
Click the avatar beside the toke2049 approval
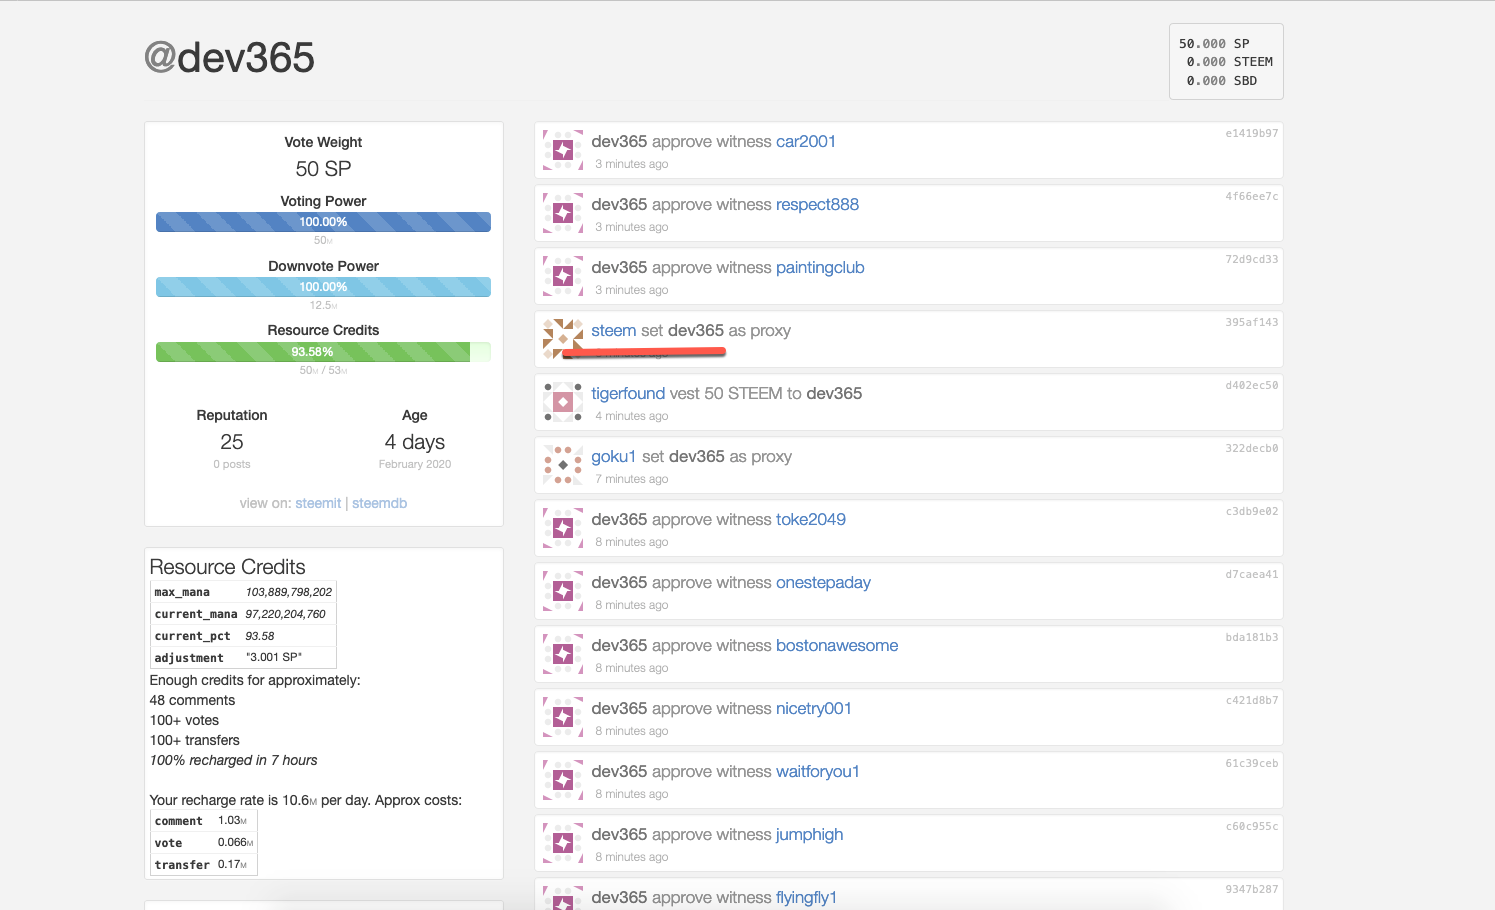tap(563, 528)
